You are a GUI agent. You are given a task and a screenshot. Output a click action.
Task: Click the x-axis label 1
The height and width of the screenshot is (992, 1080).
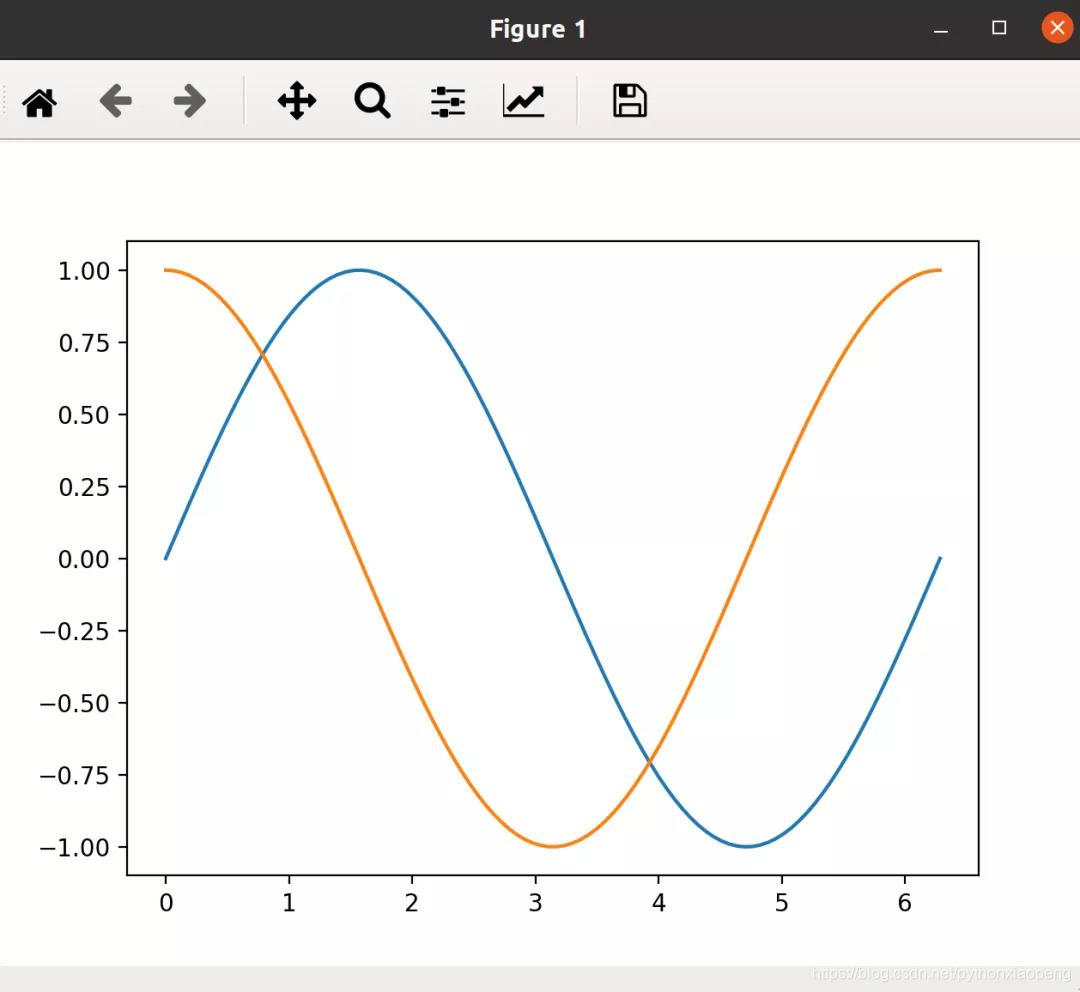click(289, 902)
